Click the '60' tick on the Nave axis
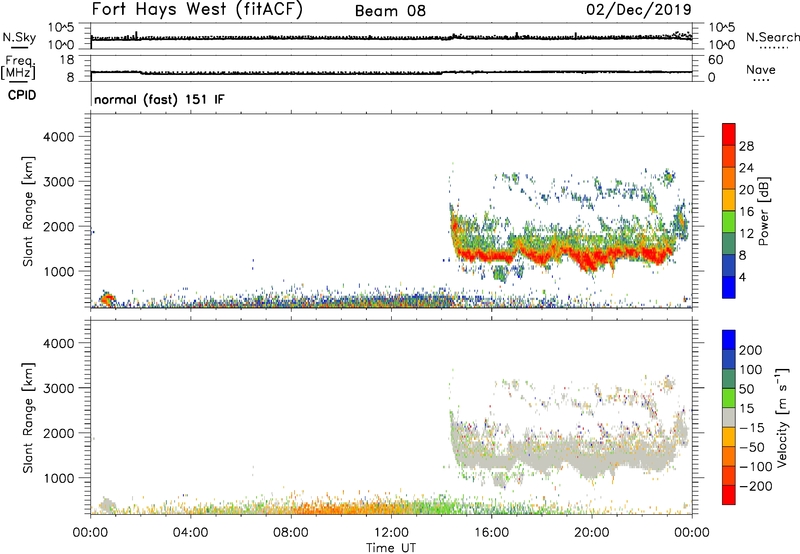Viewport: 800px width, 554px height. pyautogui.click(x=715, y=60)
